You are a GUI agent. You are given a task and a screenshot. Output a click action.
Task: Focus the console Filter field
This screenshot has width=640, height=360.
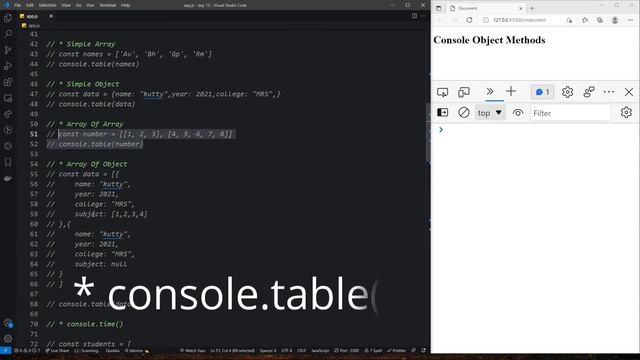tap(570, 113)
